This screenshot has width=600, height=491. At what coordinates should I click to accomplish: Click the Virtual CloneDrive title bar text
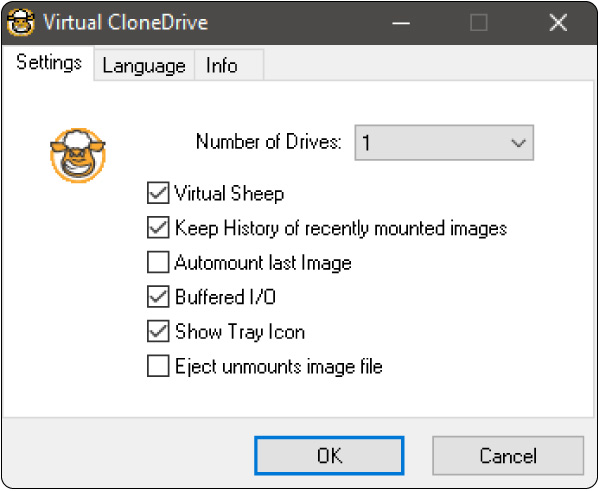(x=126, y=23)
